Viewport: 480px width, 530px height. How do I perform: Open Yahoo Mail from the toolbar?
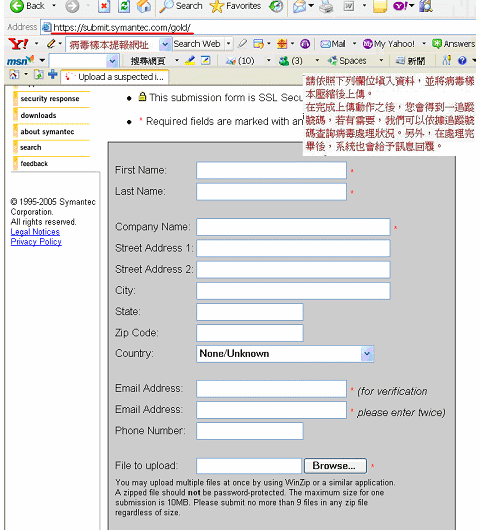[333, 44]
